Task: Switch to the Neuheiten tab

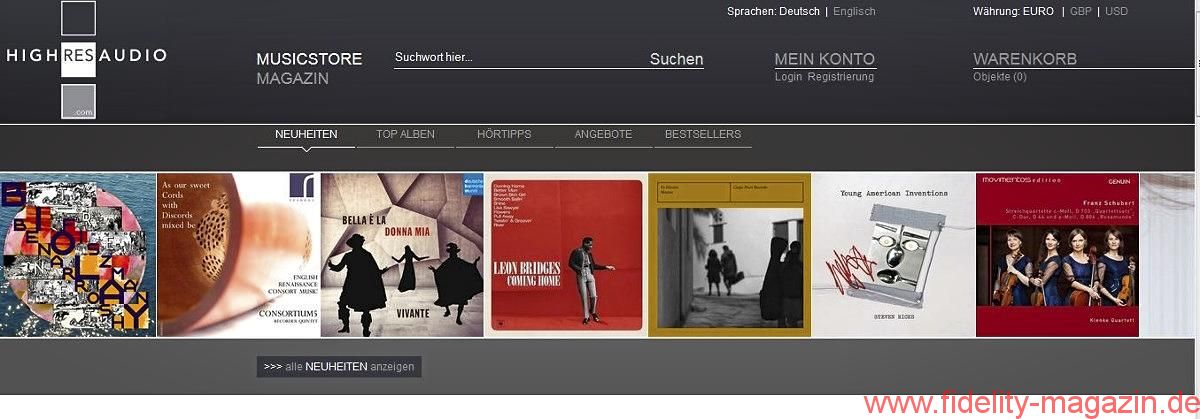Action: pos(306,134)
